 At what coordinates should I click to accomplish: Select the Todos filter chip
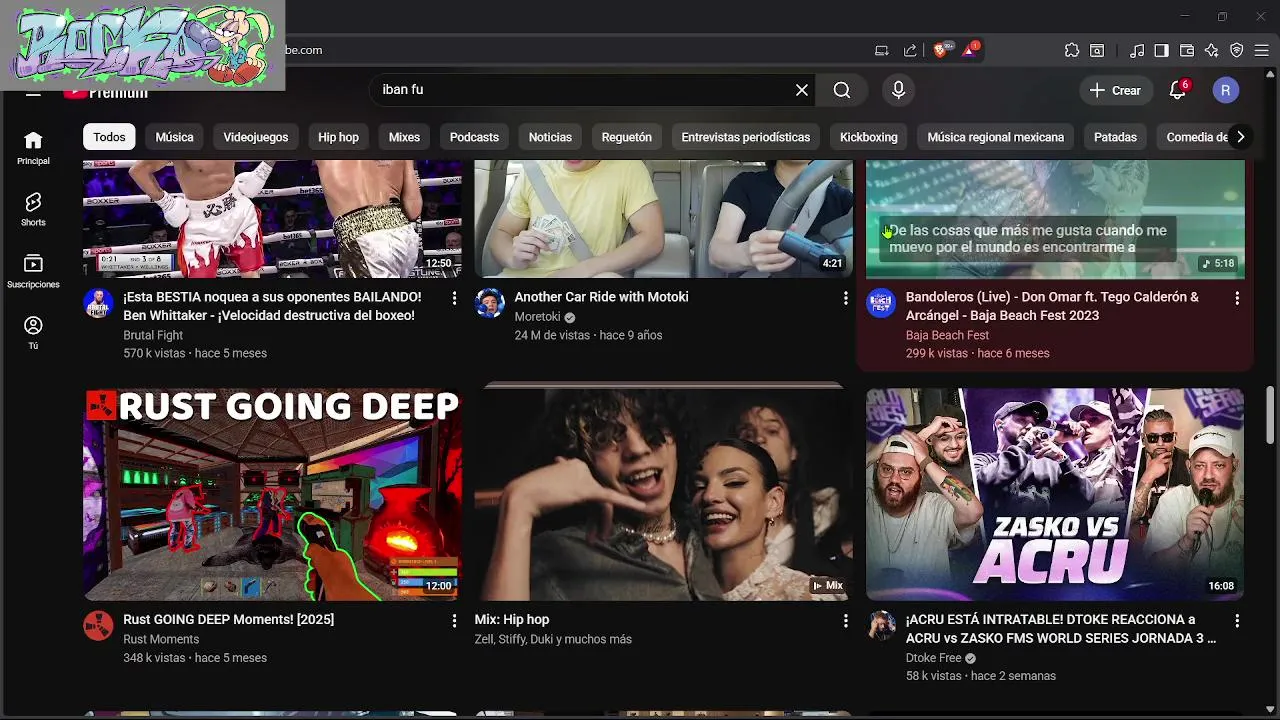(x=109, y=137)
